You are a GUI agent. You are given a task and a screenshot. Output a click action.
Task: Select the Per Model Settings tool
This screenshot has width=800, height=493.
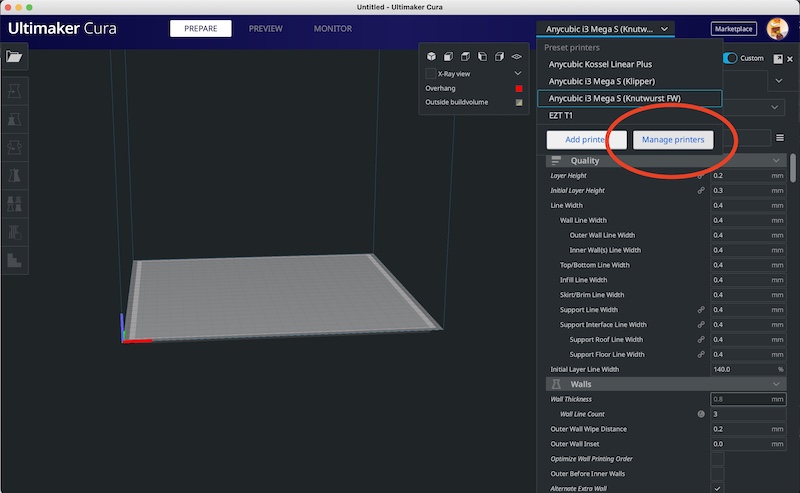14,204
